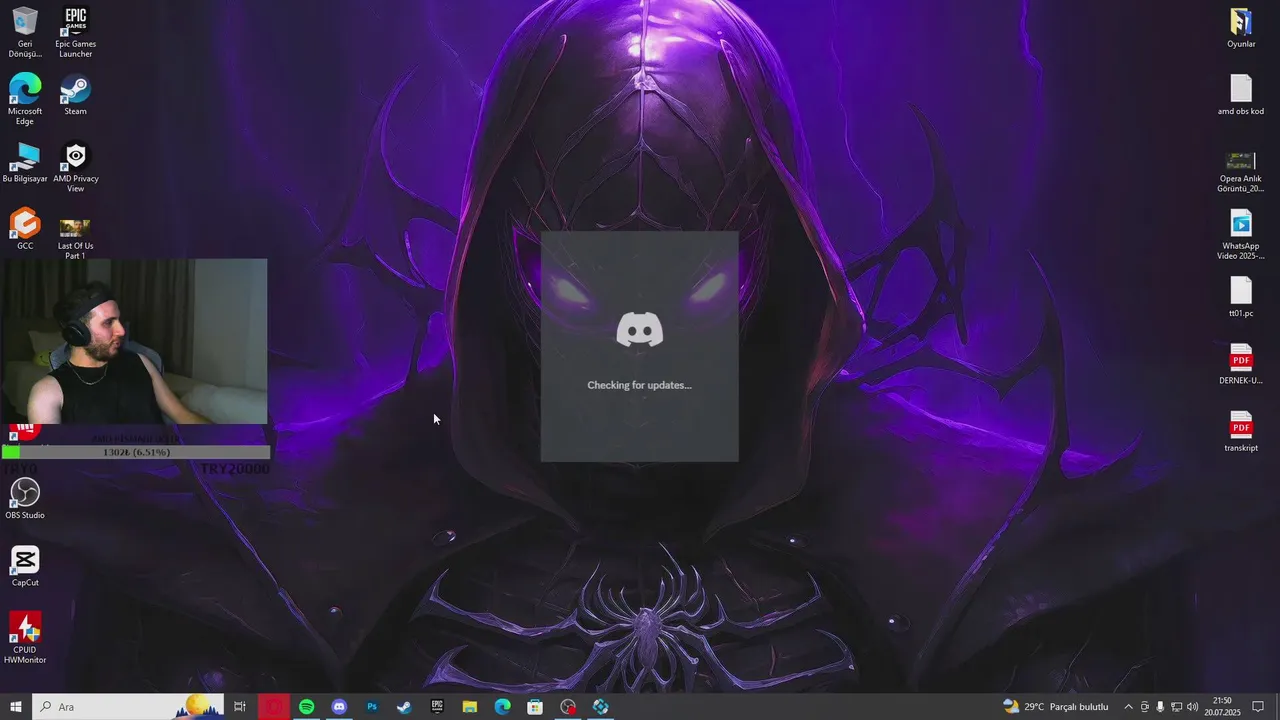Click the Discord logo in the updater
Screen dimensions: 1280x720
pos(640,329)
